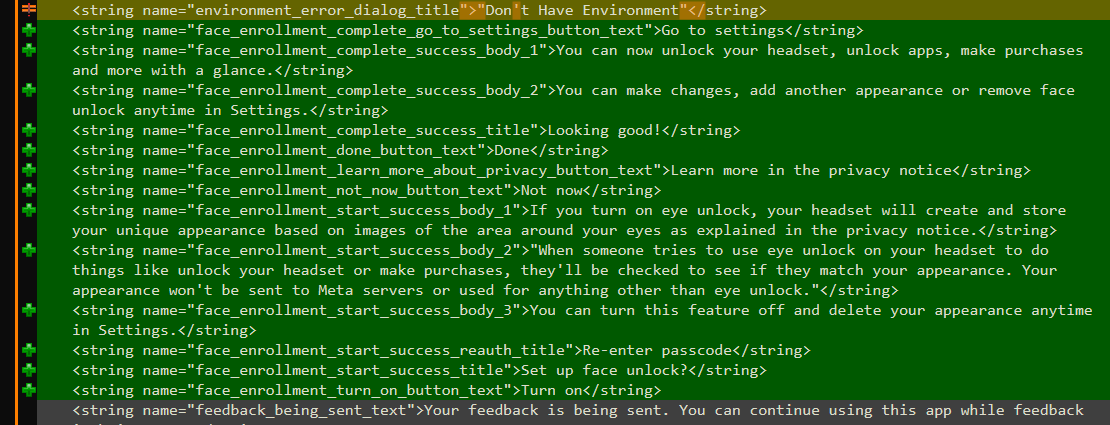This screenshot has height=425, width=1110.
Task: Click the plus marker for face_enrollment_start_success_body_1
Action: coord(29,210)
